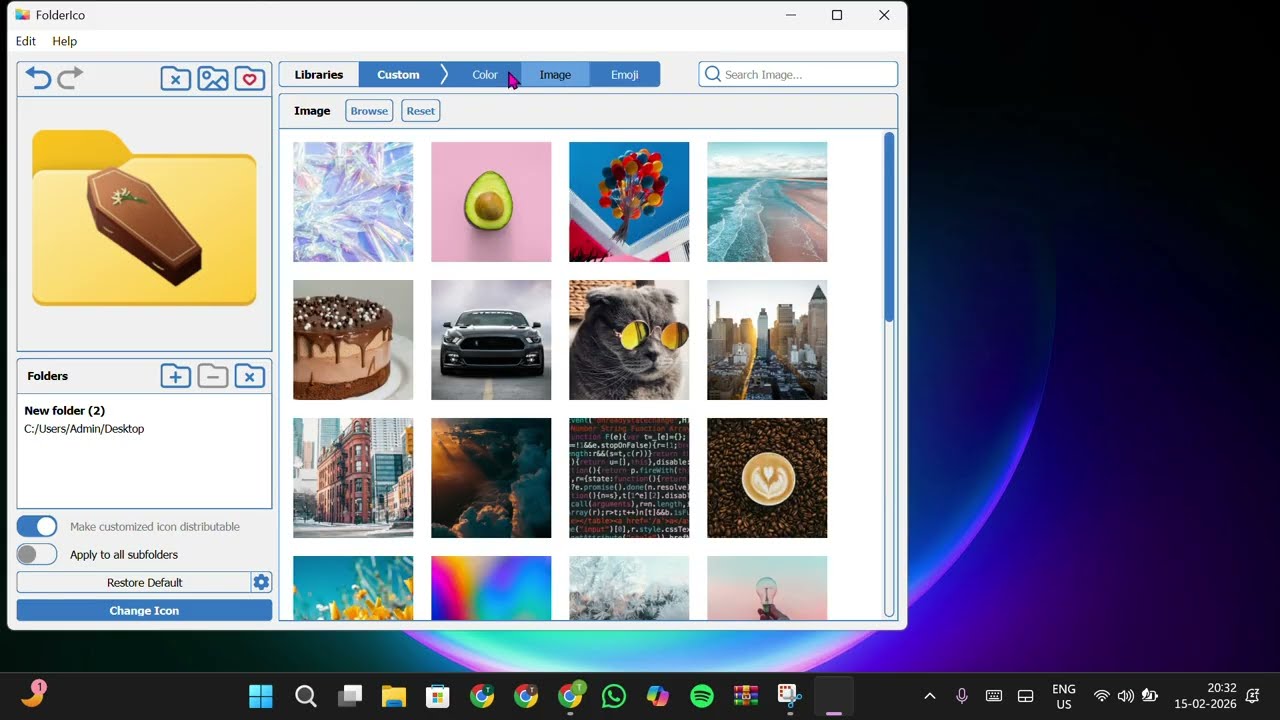Focus the Search Image field
Image resolution: width=1280 pixels, height=720 pixels.
798,74
